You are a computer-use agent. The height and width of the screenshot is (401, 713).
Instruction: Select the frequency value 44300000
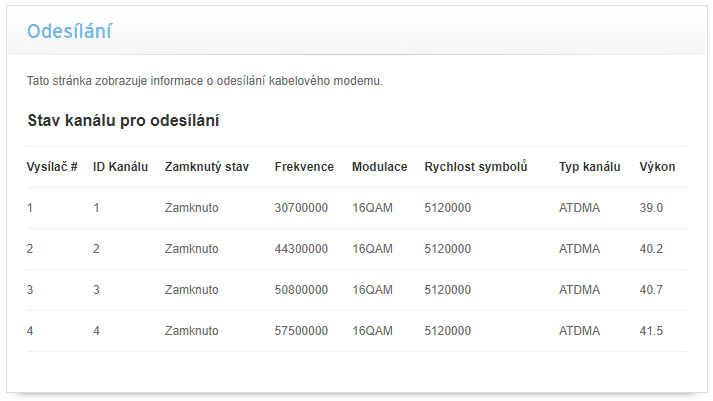tap(301, 249)
